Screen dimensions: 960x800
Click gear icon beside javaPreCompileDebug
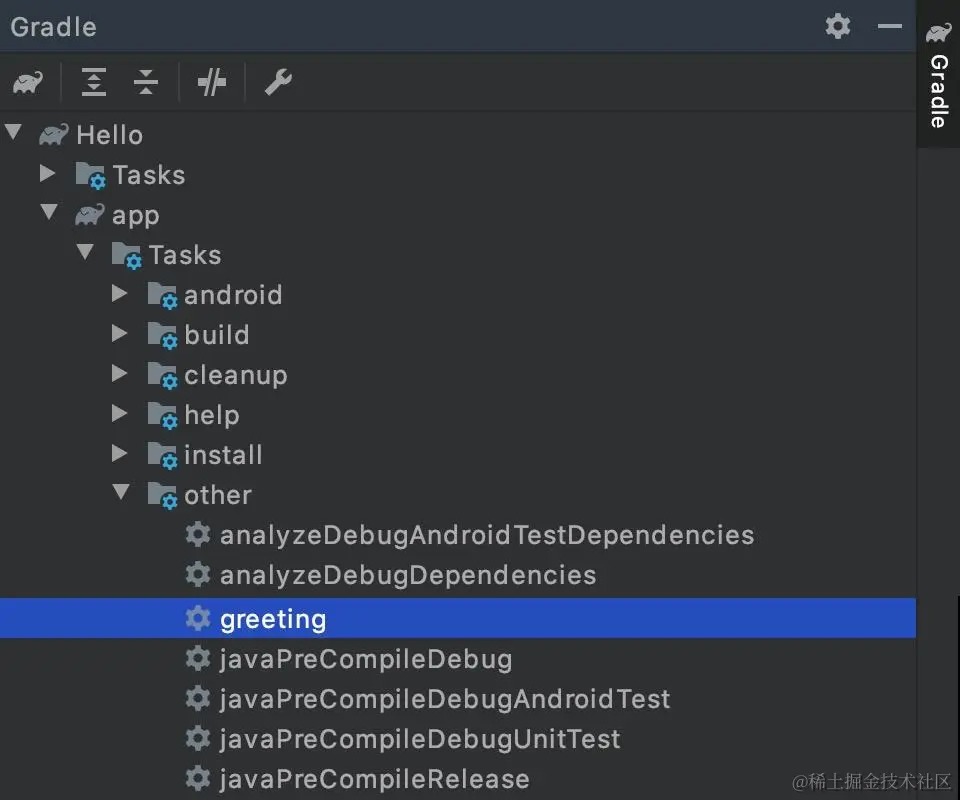(x=198, y=658)
